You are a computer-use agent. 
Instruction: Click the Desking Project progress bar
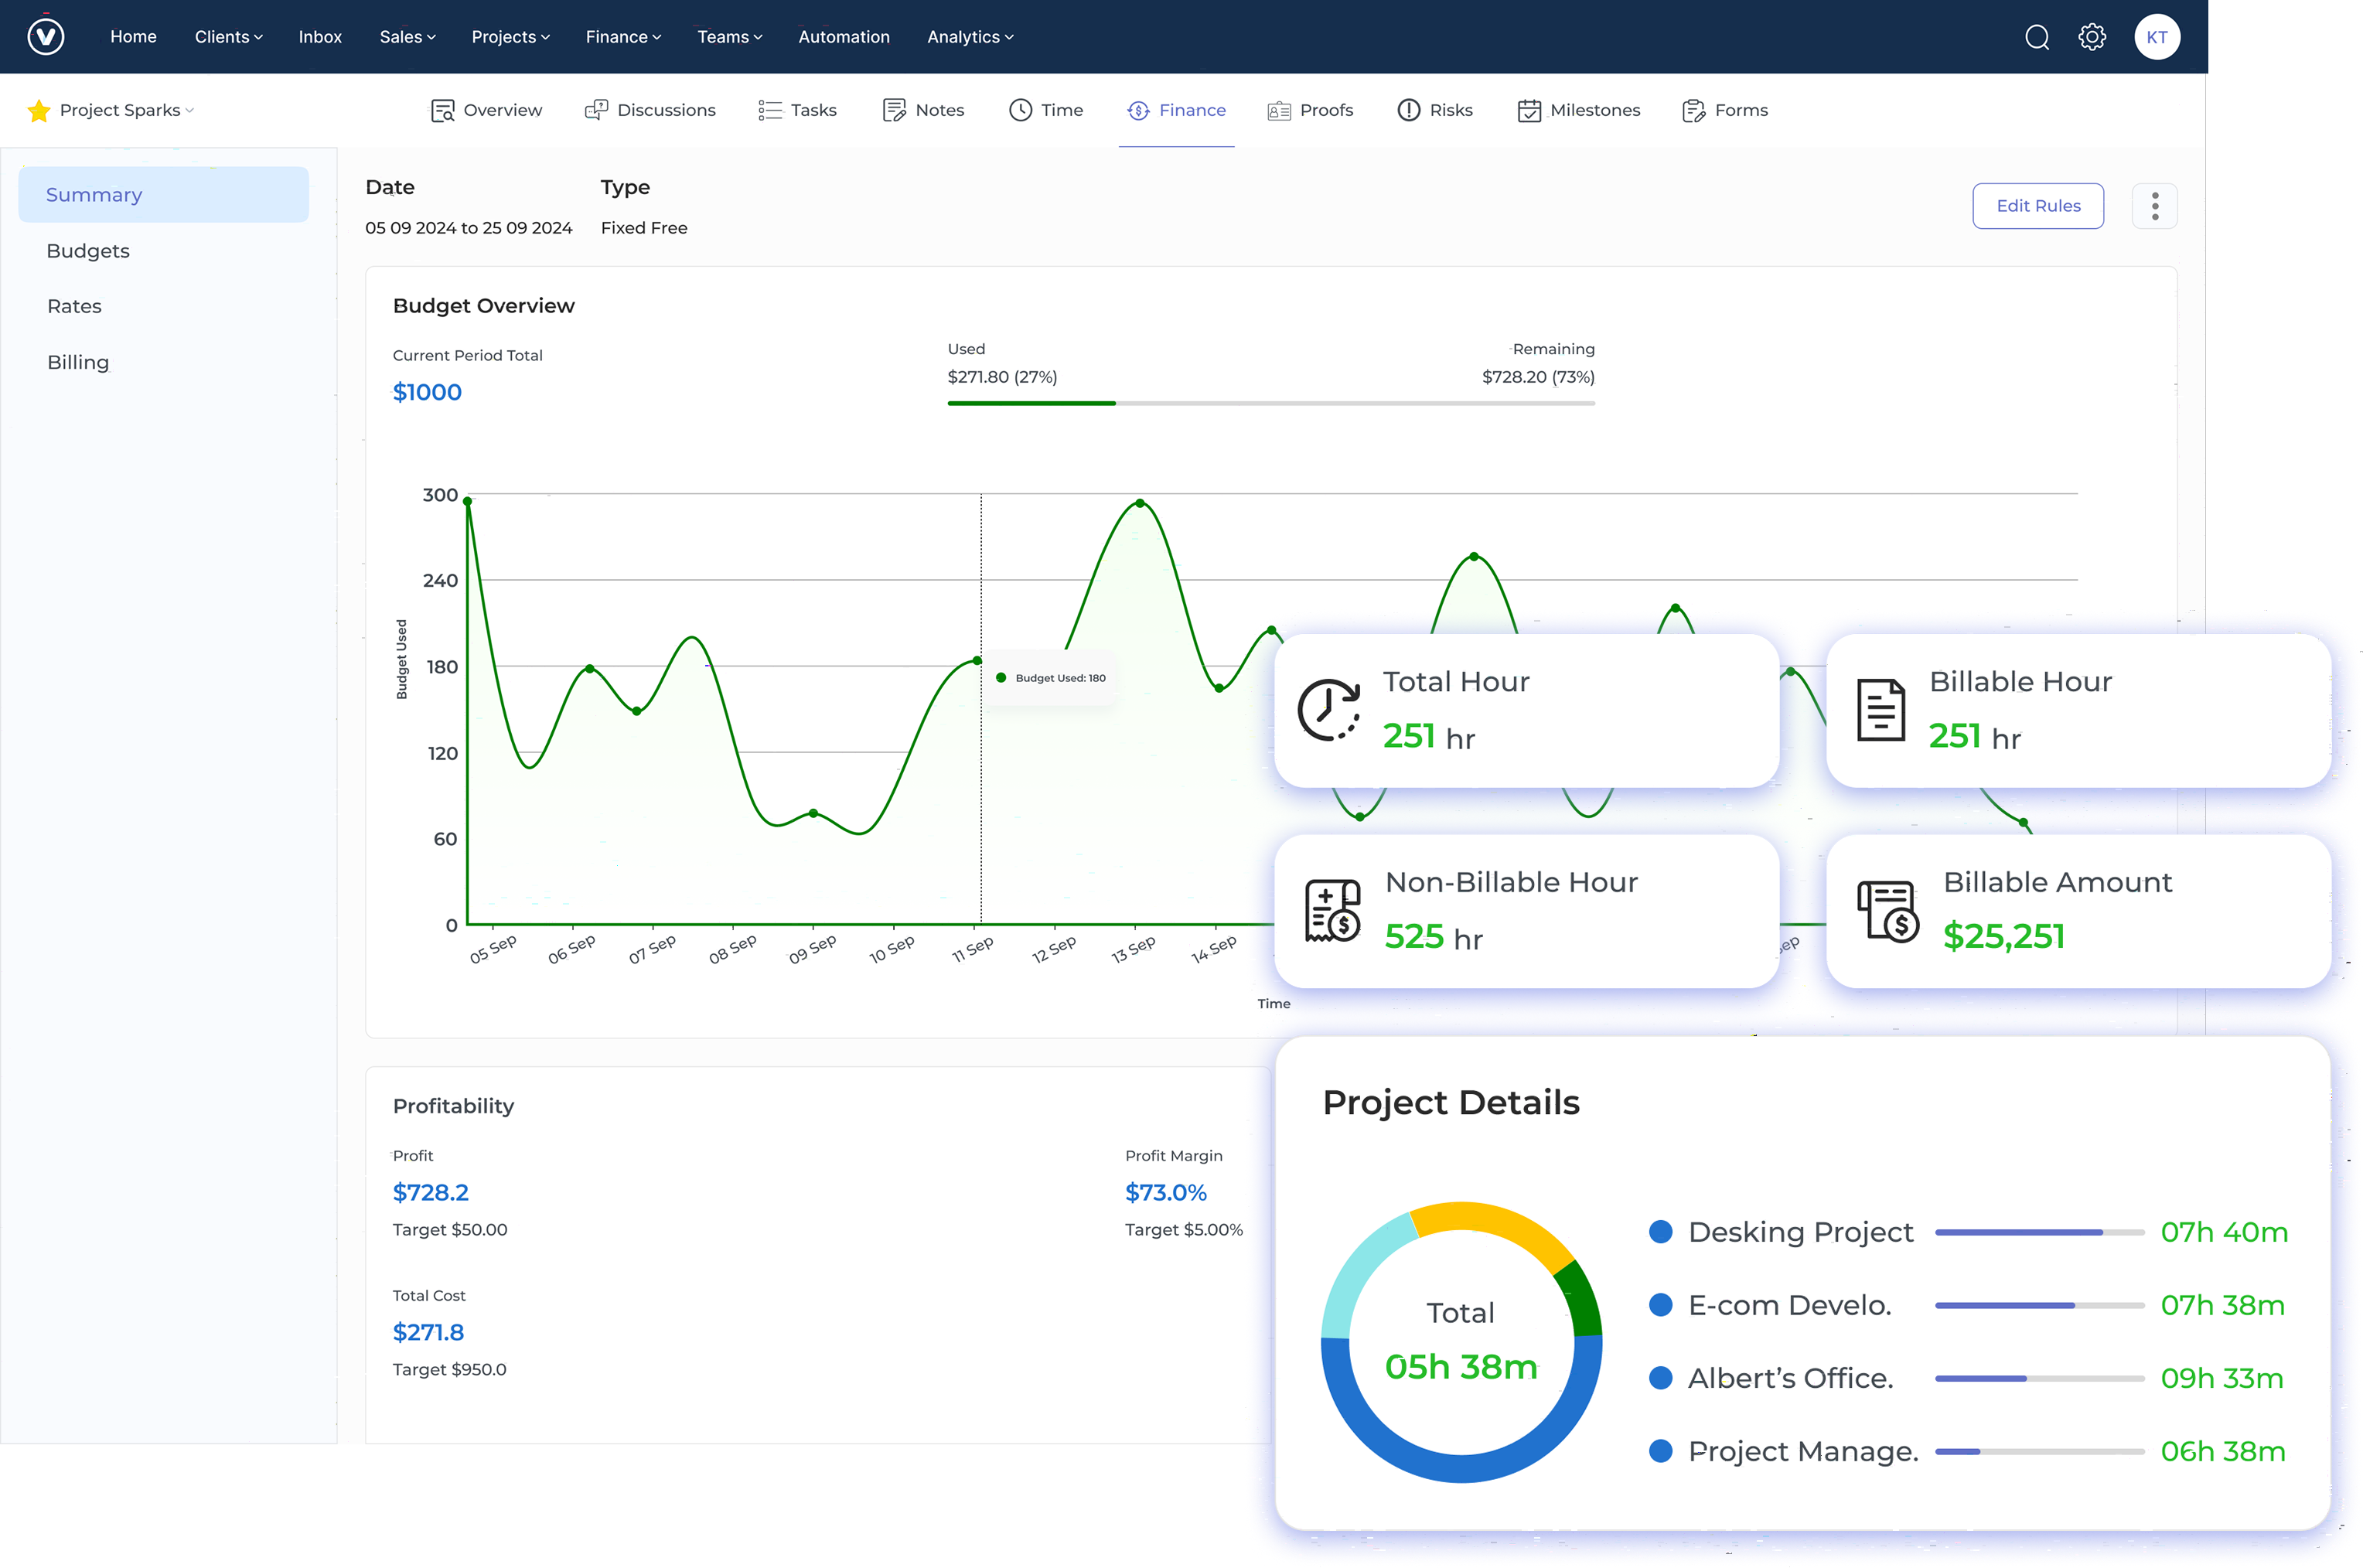coord(2039,1232)
